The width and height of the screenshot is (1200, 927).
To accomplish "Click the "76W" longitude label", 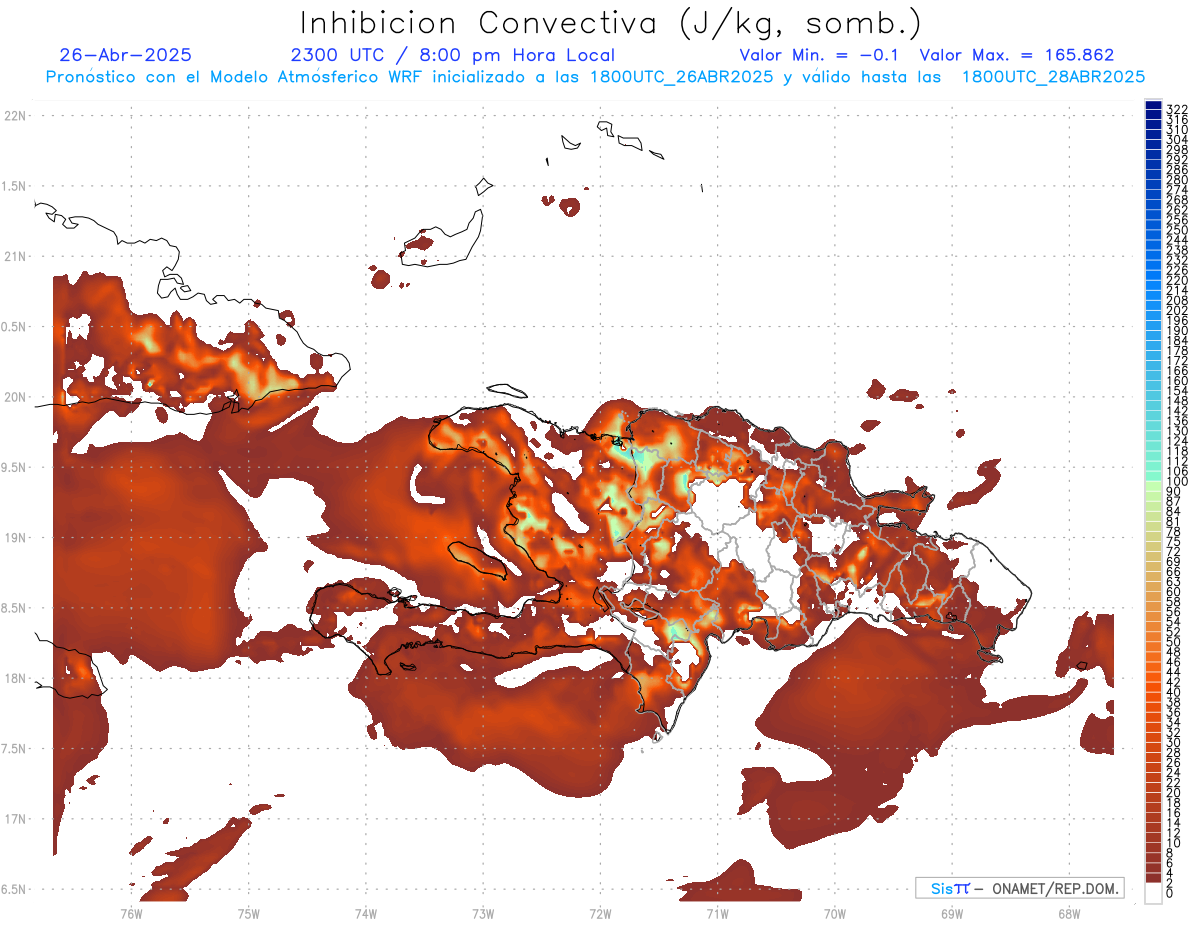I will (131, 912).
